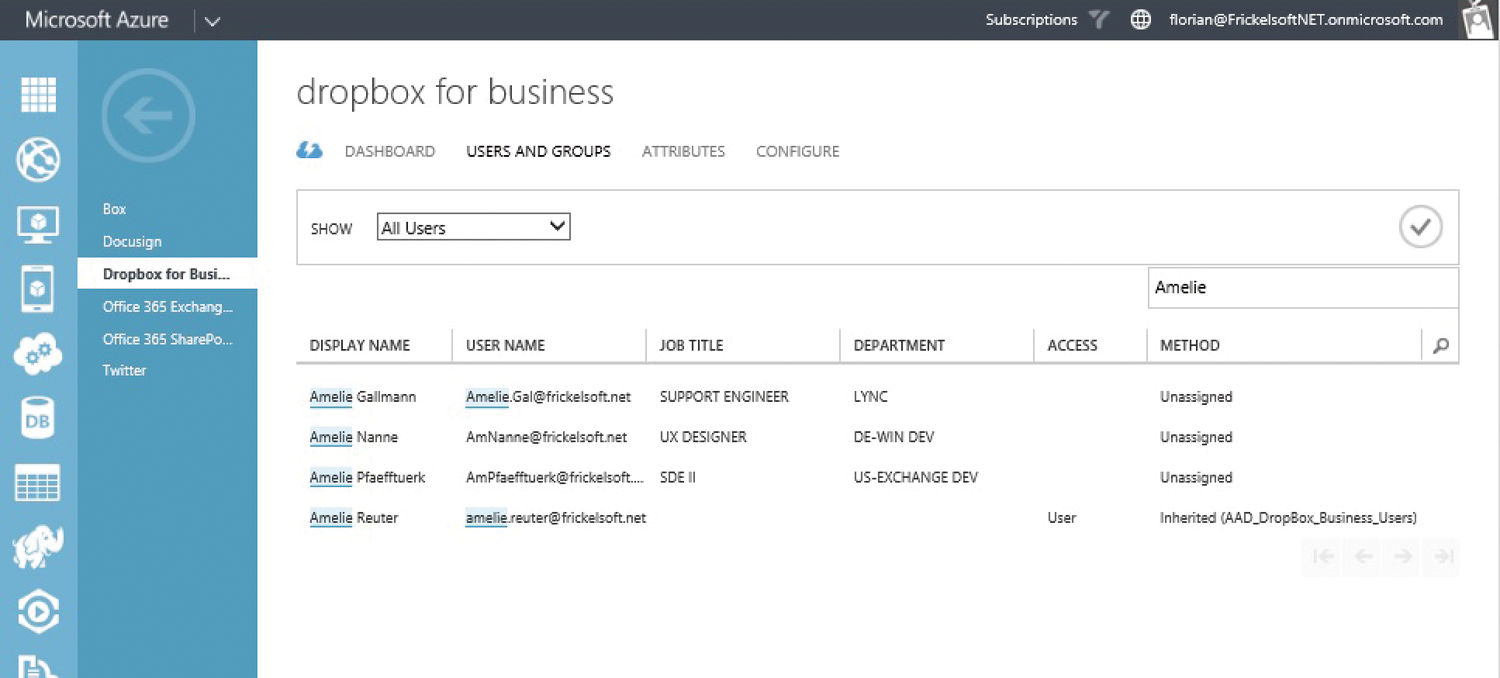Screen dimensions: 1500x678
Task: Go to first page pagination arrow
Action: click(1323, 557)
